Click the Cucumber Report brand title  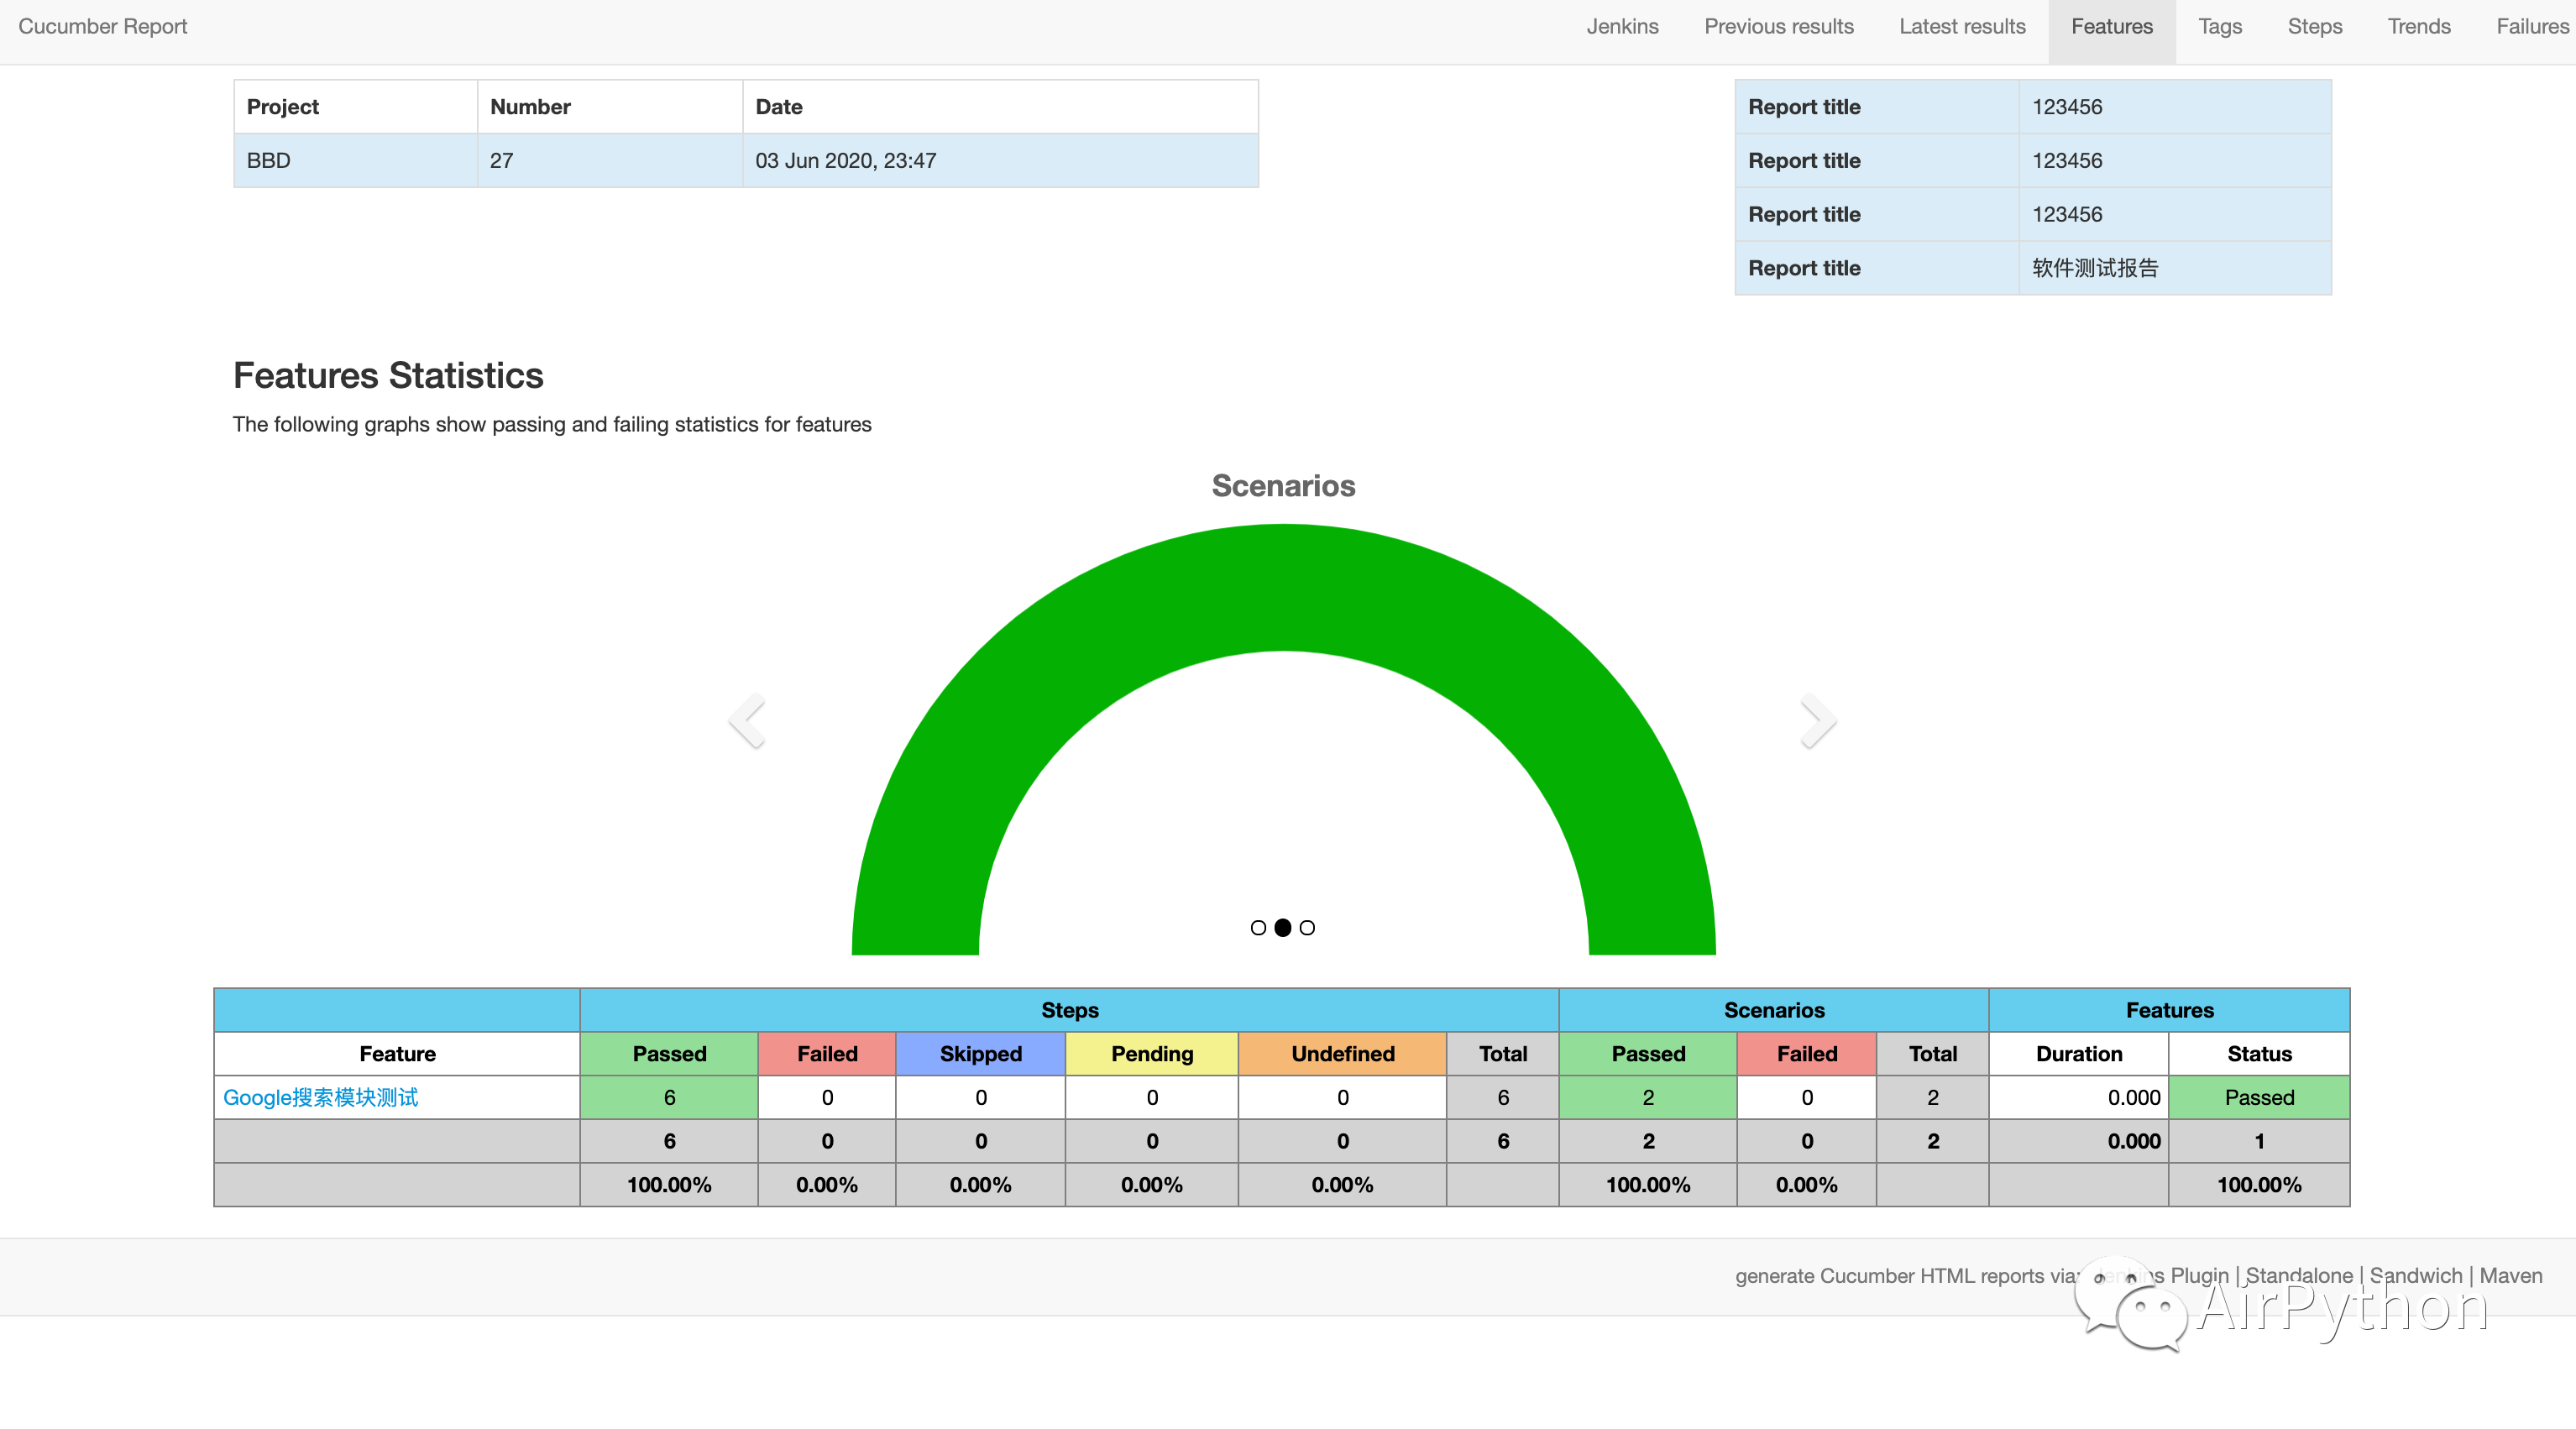coord(103,27)
